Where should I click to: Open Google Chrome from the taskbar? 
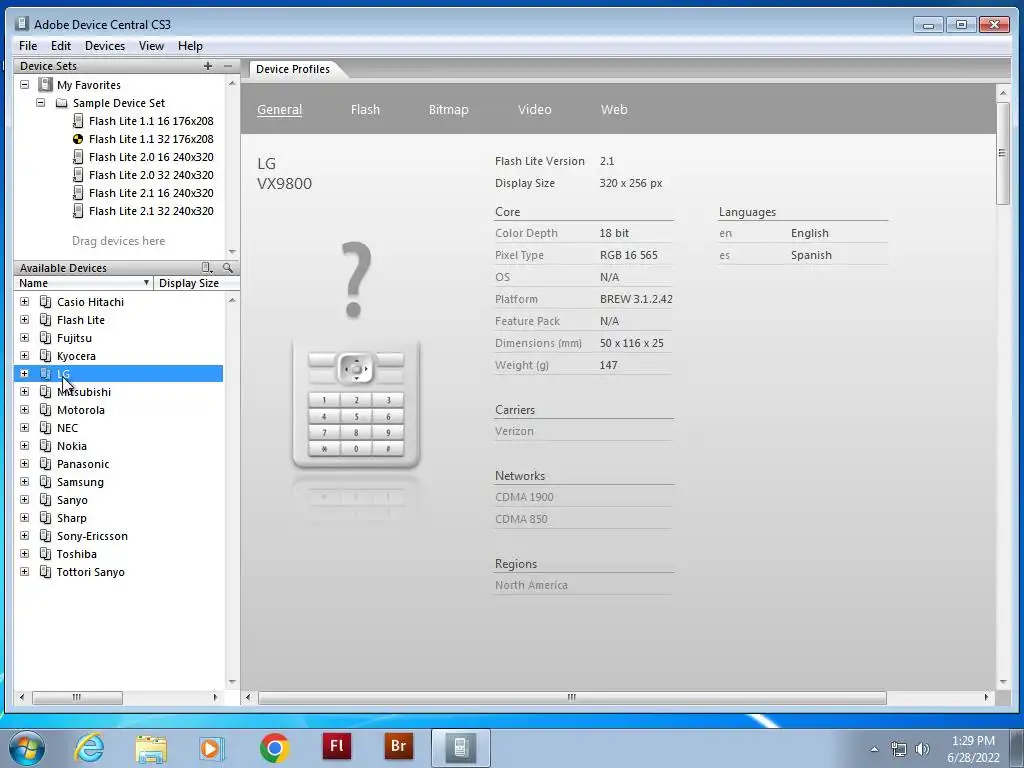coord(274,748)
